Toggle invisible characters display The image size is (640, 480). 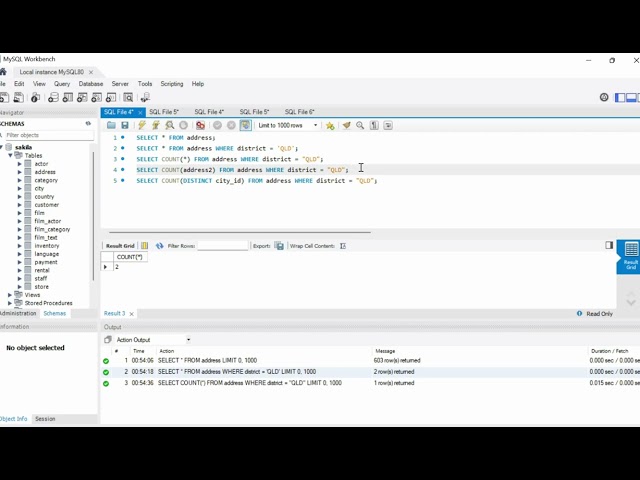[374, 125]
